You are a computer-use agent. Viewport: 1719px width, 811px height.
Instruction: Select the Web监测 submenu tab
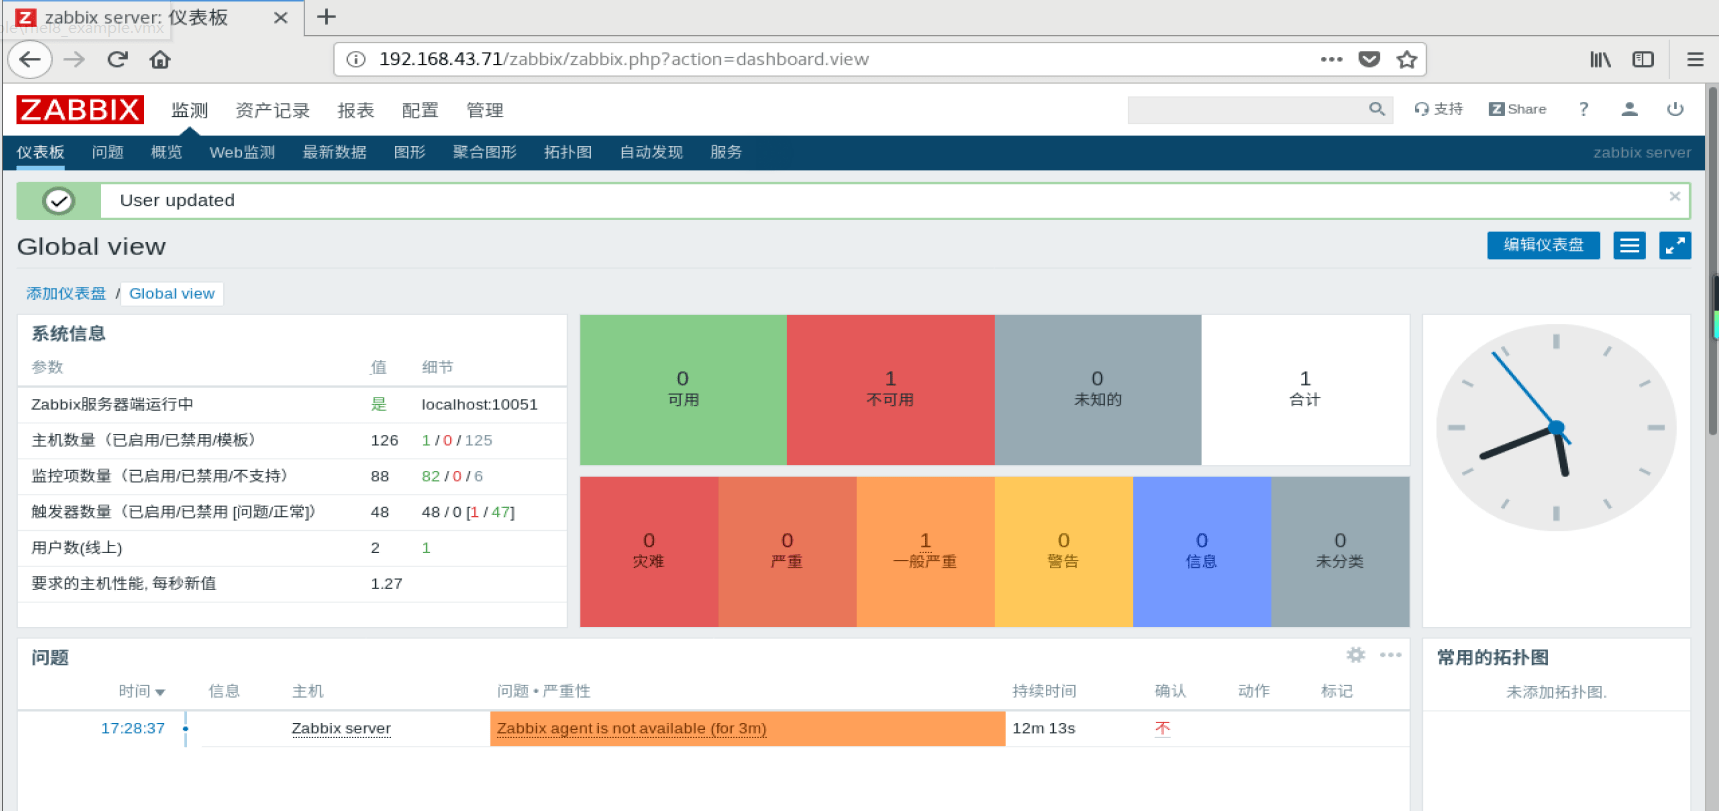[242, 152]
